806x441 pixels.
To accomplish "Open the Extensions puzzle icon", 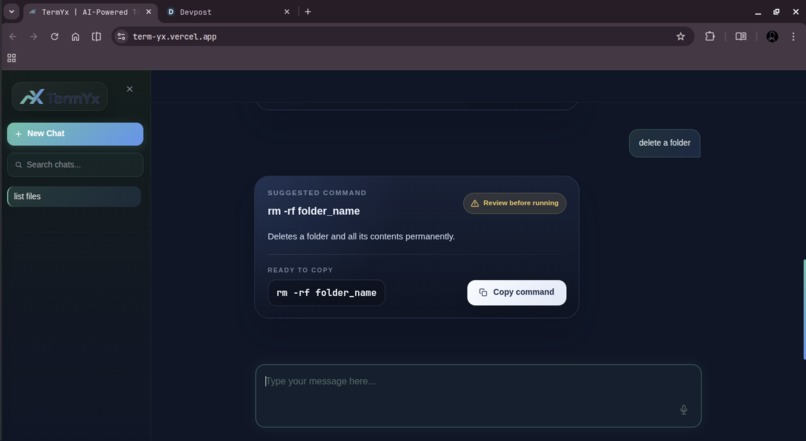I will tap(710, 36).
